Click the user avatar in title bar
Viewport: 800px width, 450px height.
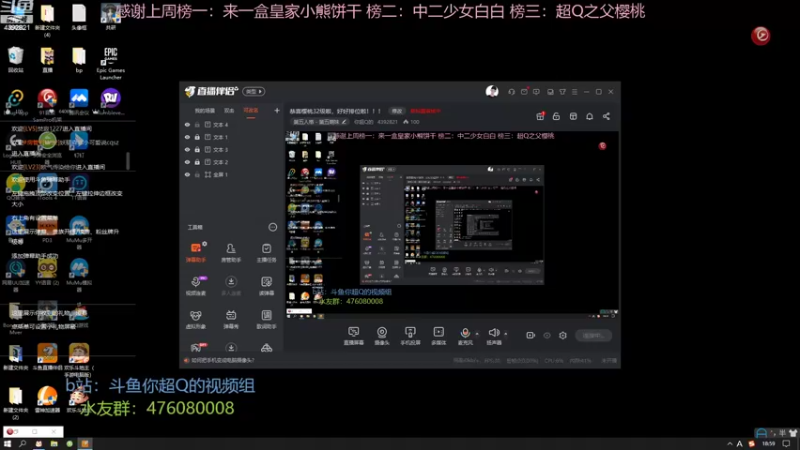492,91
